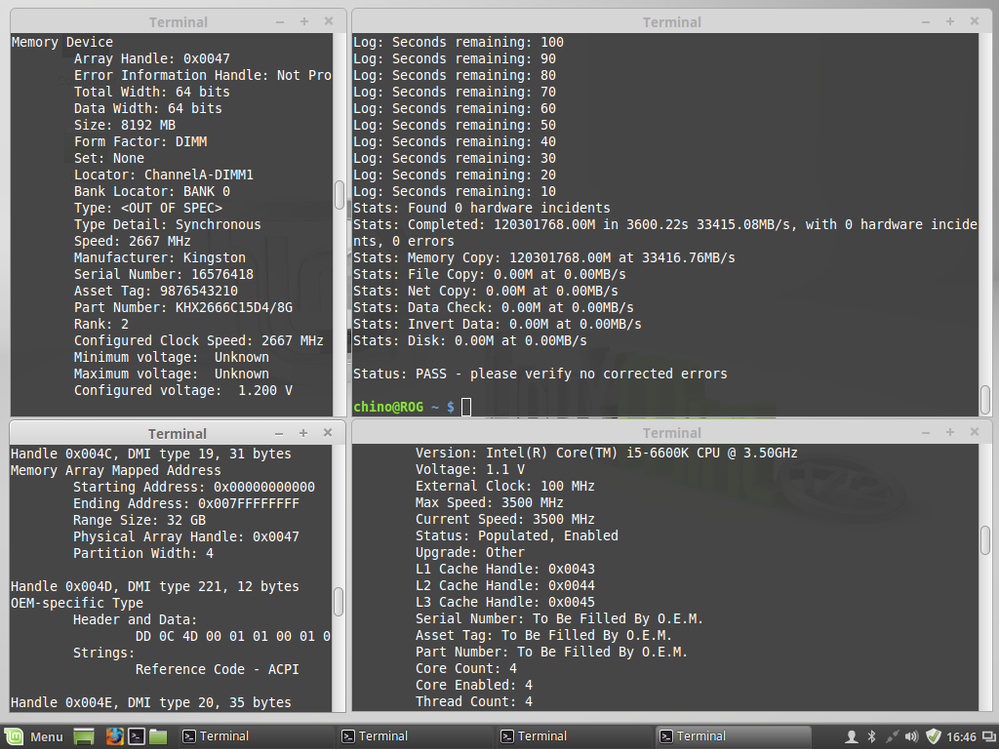Image resolution: width=999 pixels, height=749 pixels.
Task: Click the 'Handle 0x004D, DMI type 221' line
Action: [155, 587]
